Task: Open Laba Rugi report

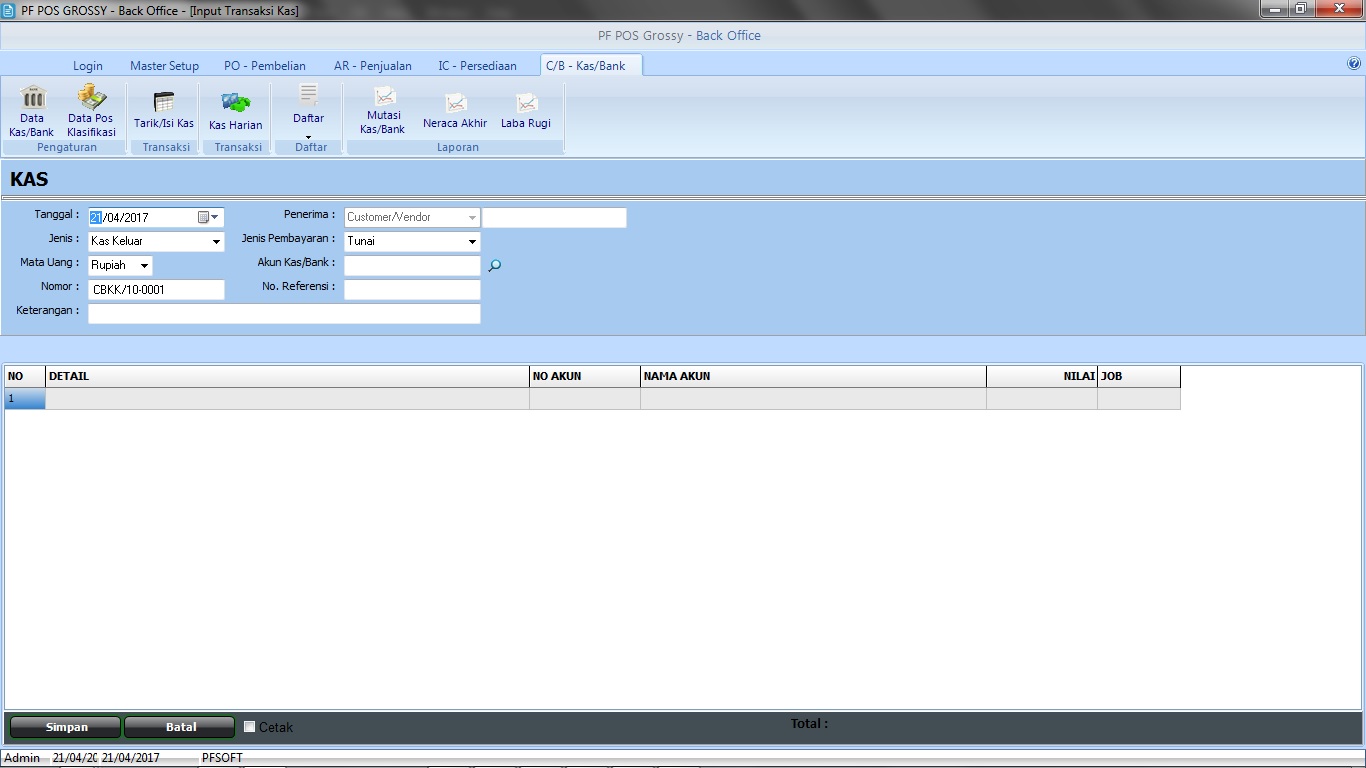Action: tap(526, 110)
